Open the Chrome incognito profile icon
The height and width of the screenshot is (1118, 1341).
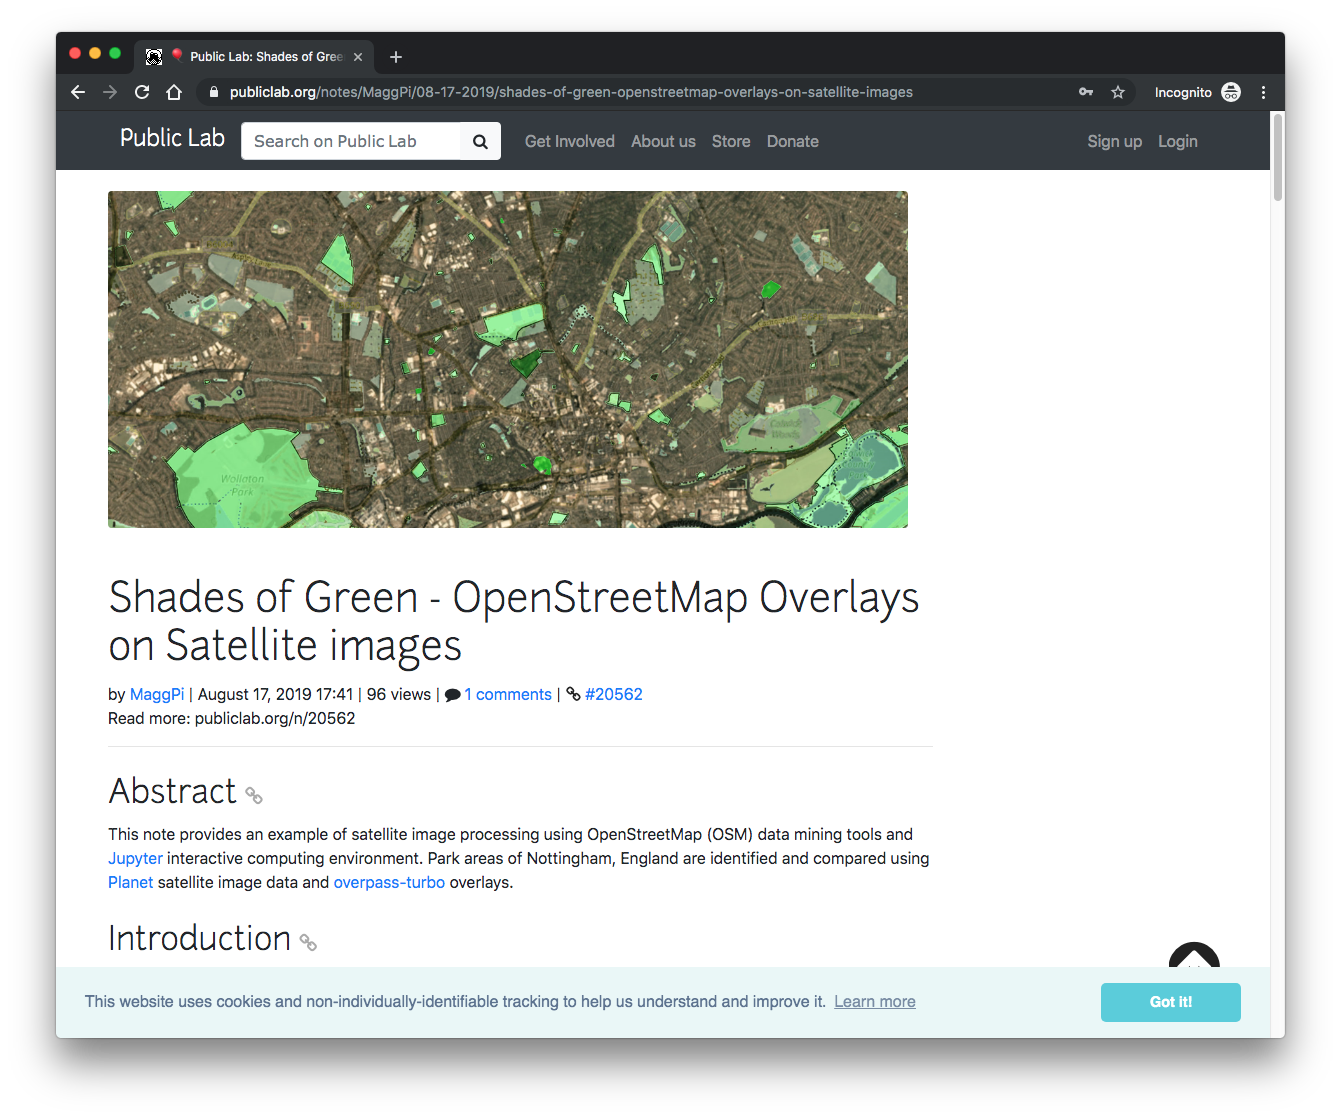(1231, 91)
